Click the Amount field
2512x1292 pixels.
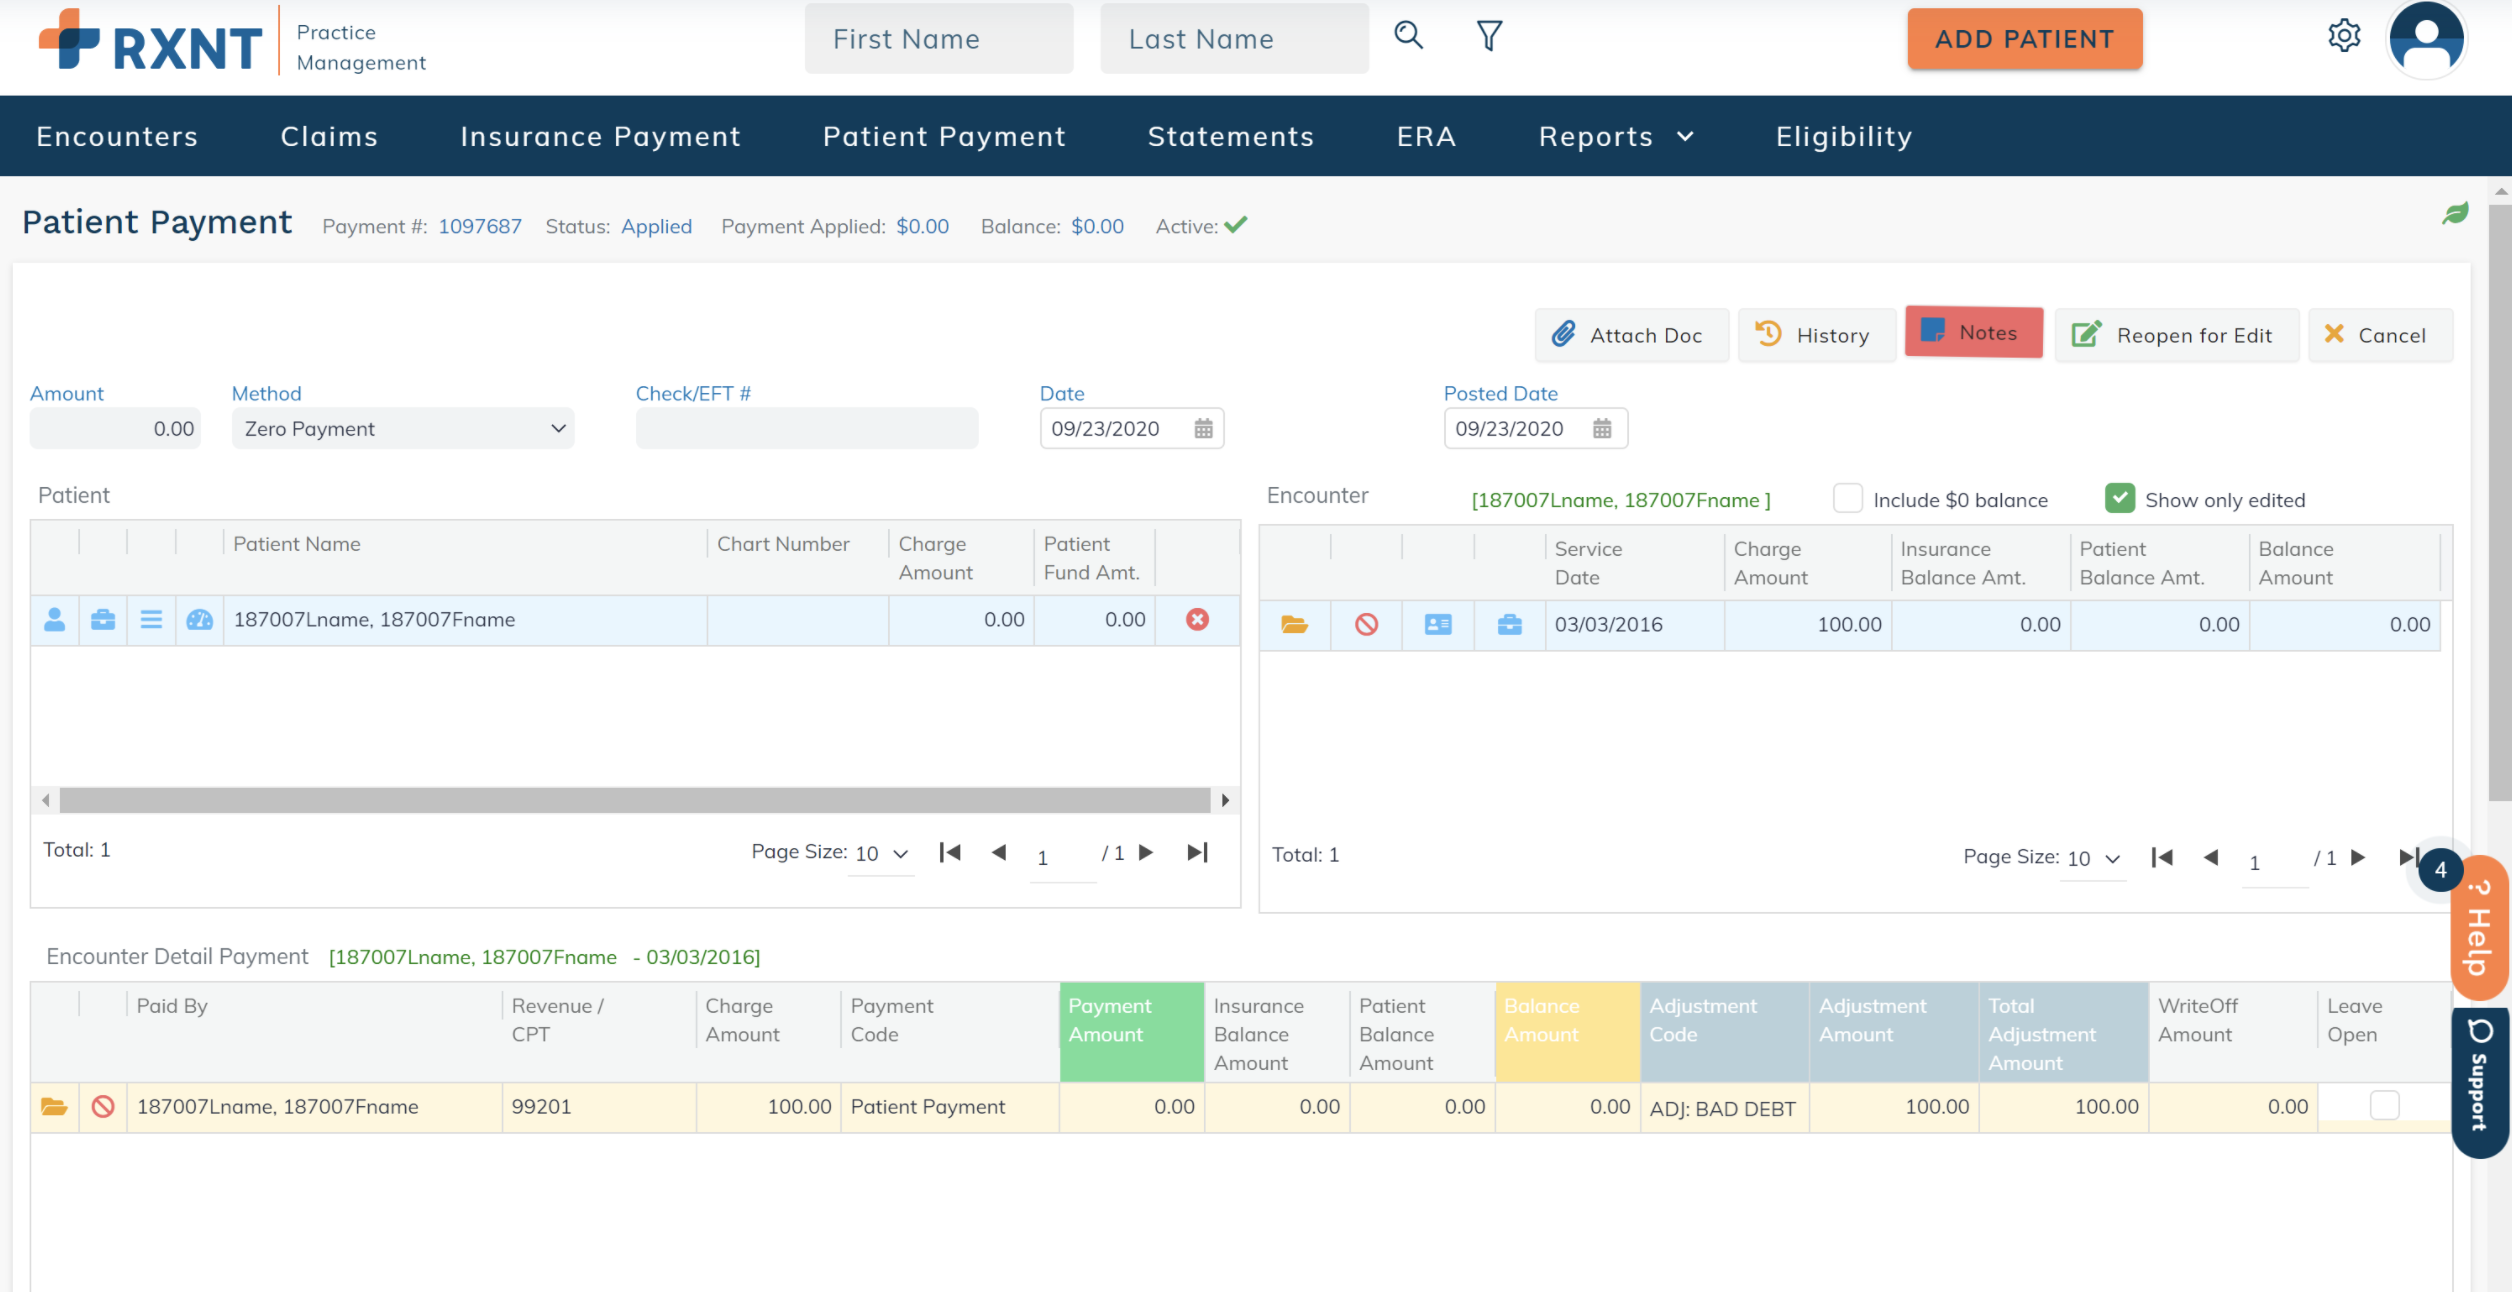pyautogui.click(x=115, y=429)
